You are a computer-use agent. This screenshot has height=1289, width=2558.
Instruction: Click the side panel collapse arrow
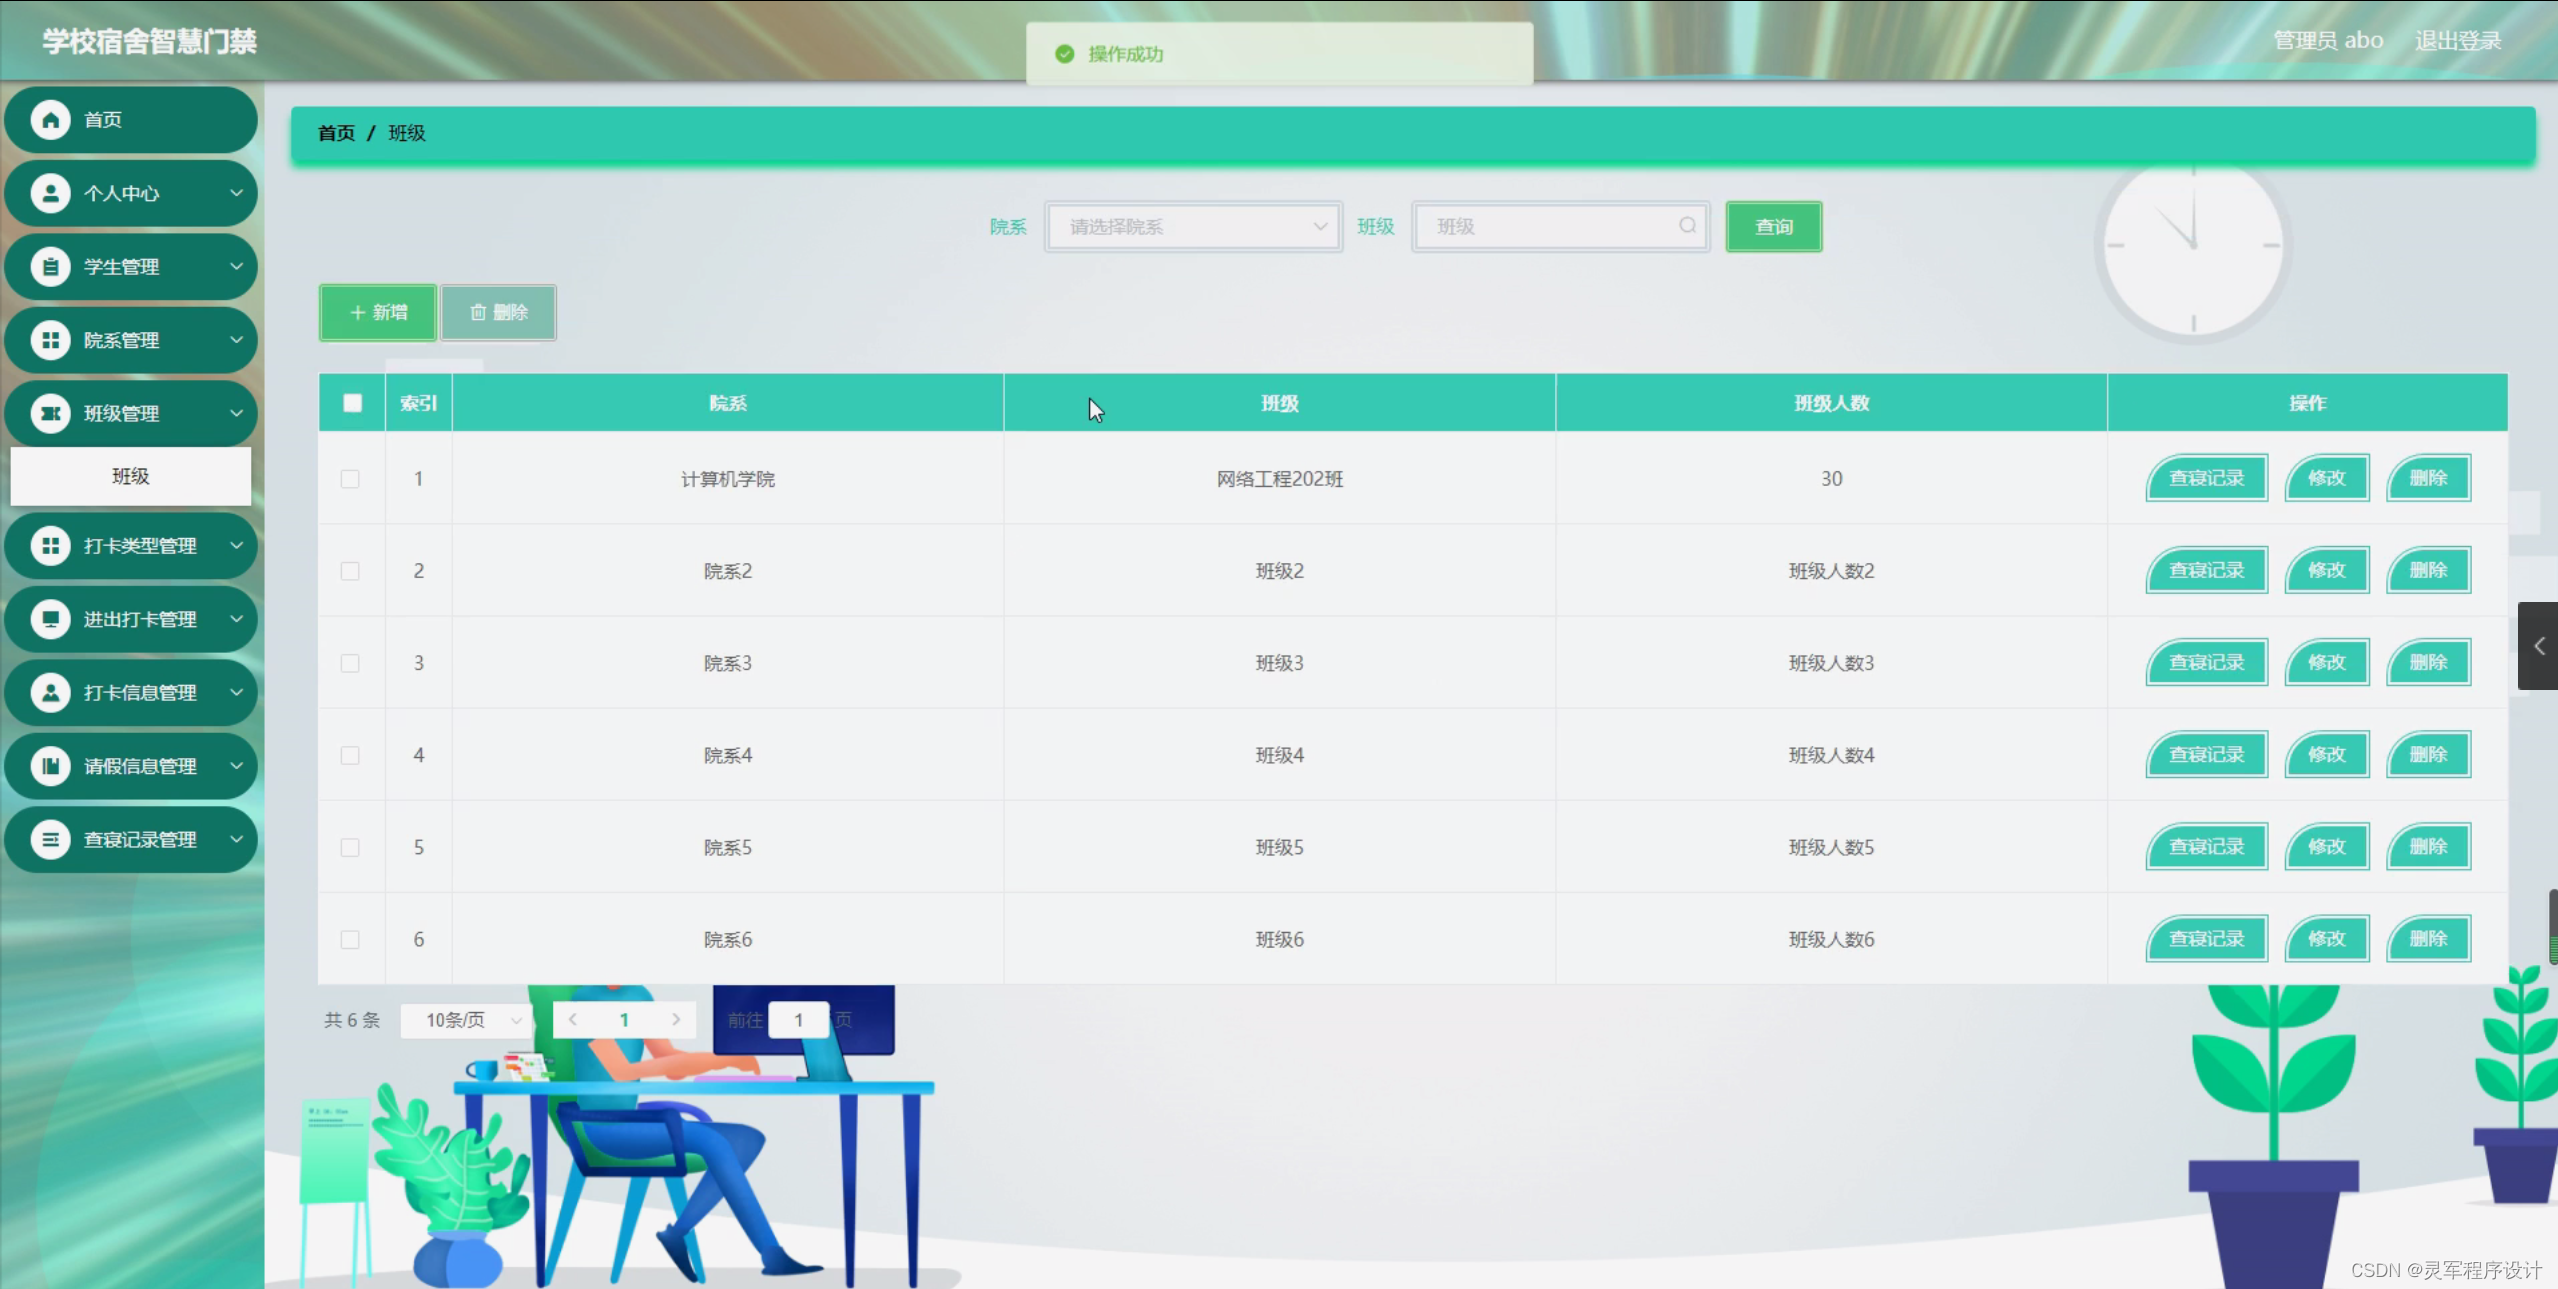click(2538, 646)
